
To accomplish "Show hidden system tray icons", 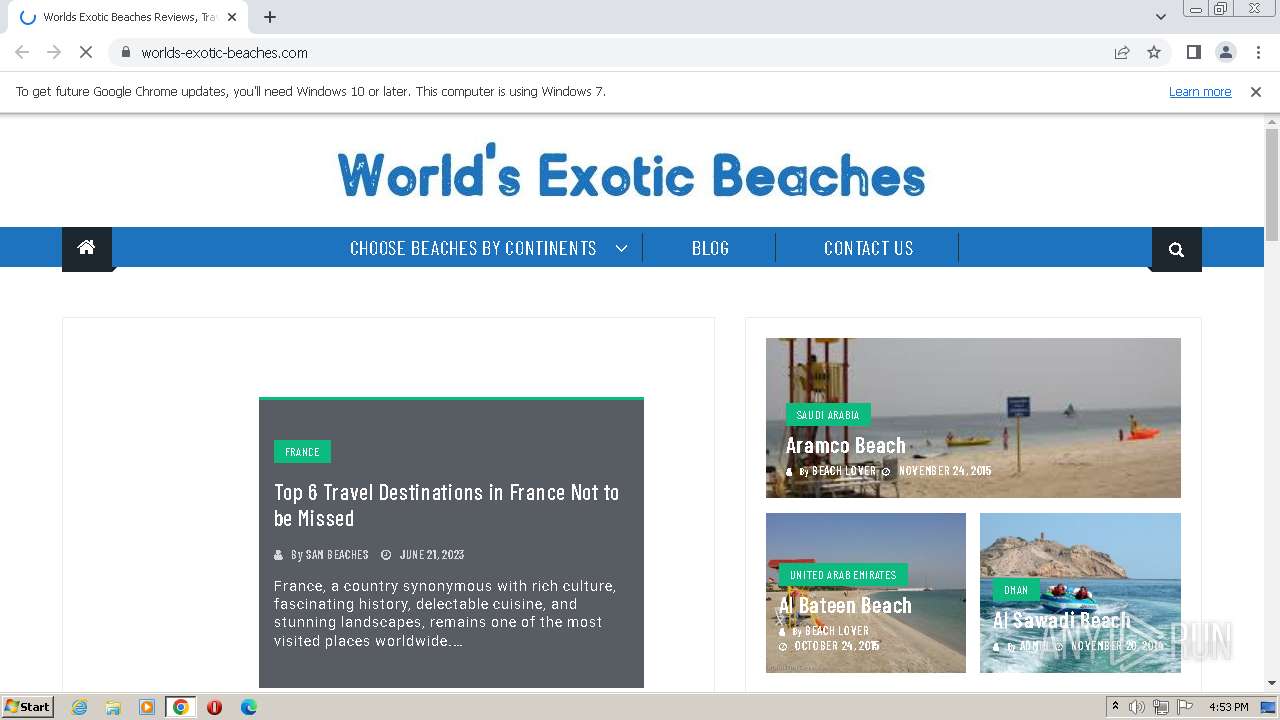I will (1115, 707).
